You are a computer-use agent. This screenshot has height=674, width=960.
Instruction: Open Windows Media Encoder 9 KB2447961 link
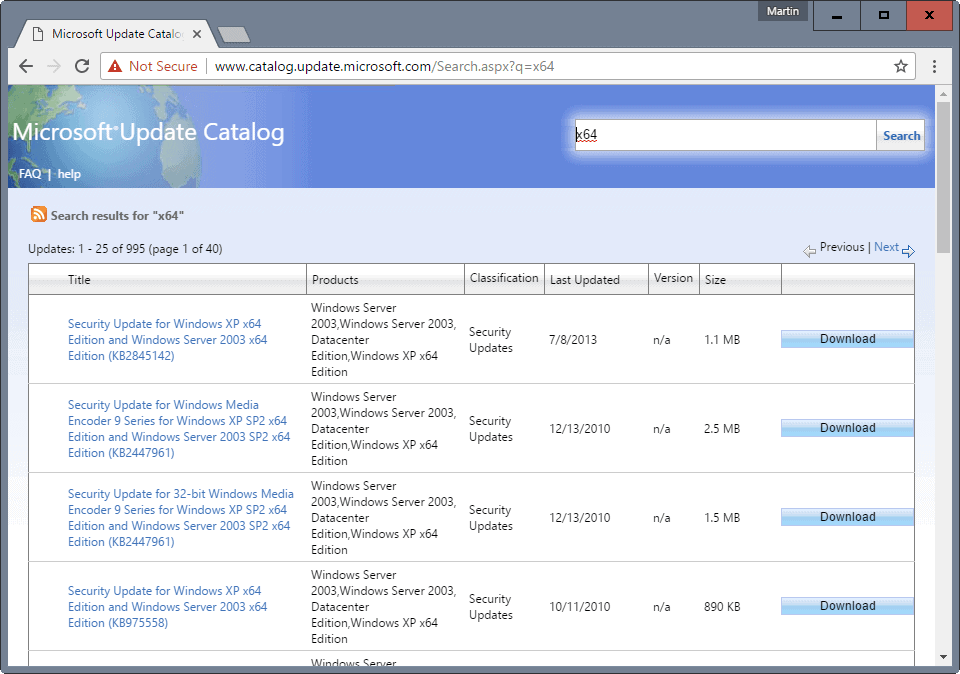[179, 429]
